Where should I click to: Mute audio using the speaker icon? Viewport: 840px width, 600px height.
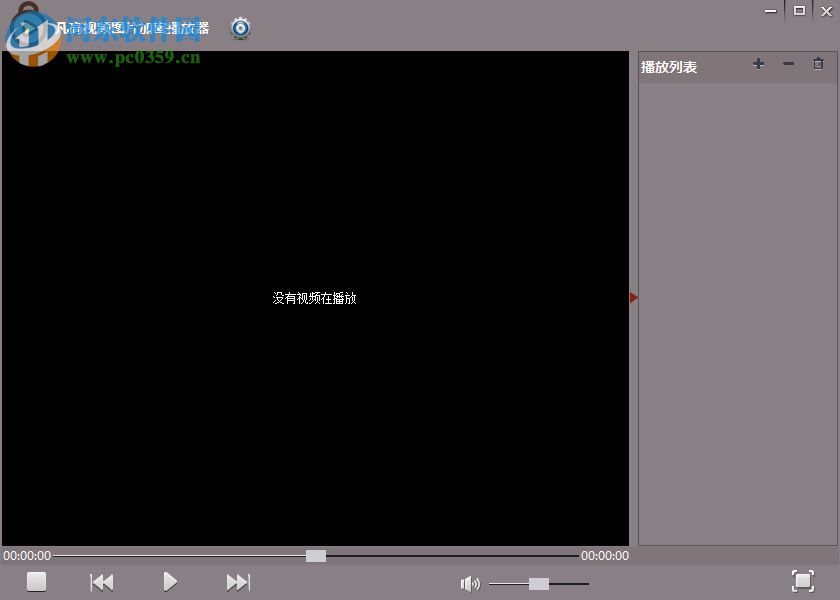(x=469, y=583)
